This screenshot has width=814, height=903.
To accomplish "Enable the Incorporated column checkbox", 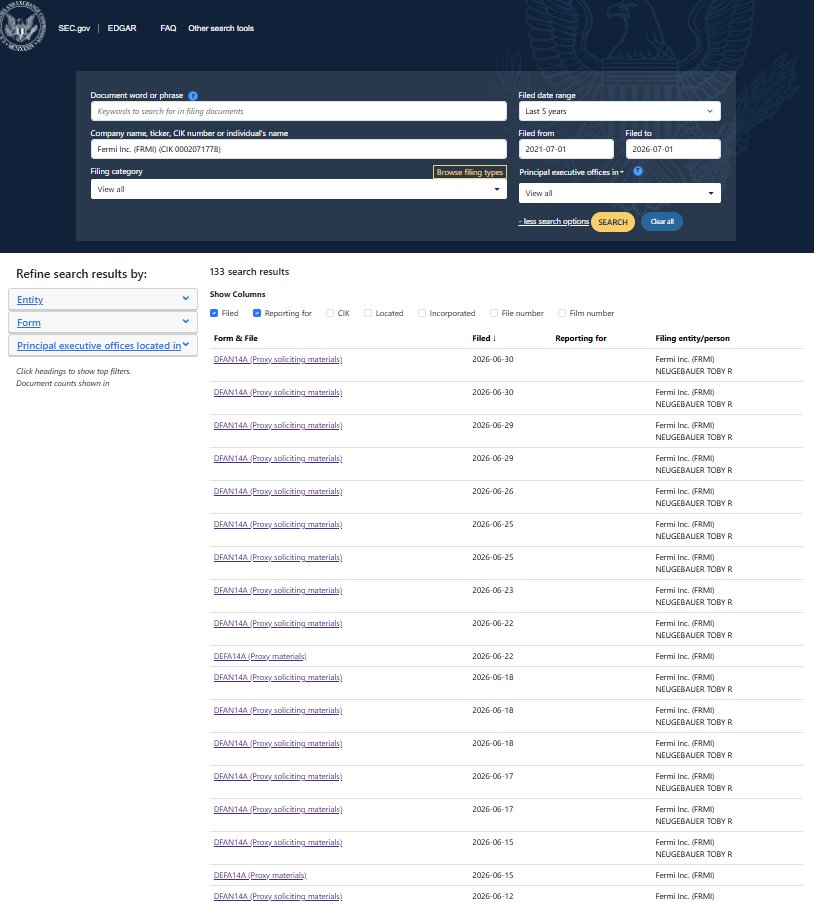I will tap(422, 313).
